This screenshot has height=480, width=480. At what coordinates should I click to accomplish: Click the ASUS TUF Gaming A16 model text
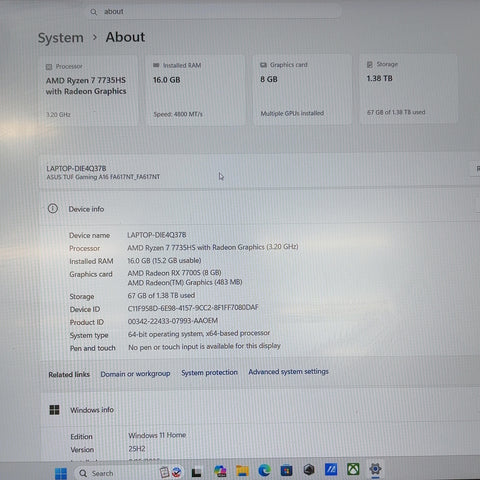click(103, 177)
